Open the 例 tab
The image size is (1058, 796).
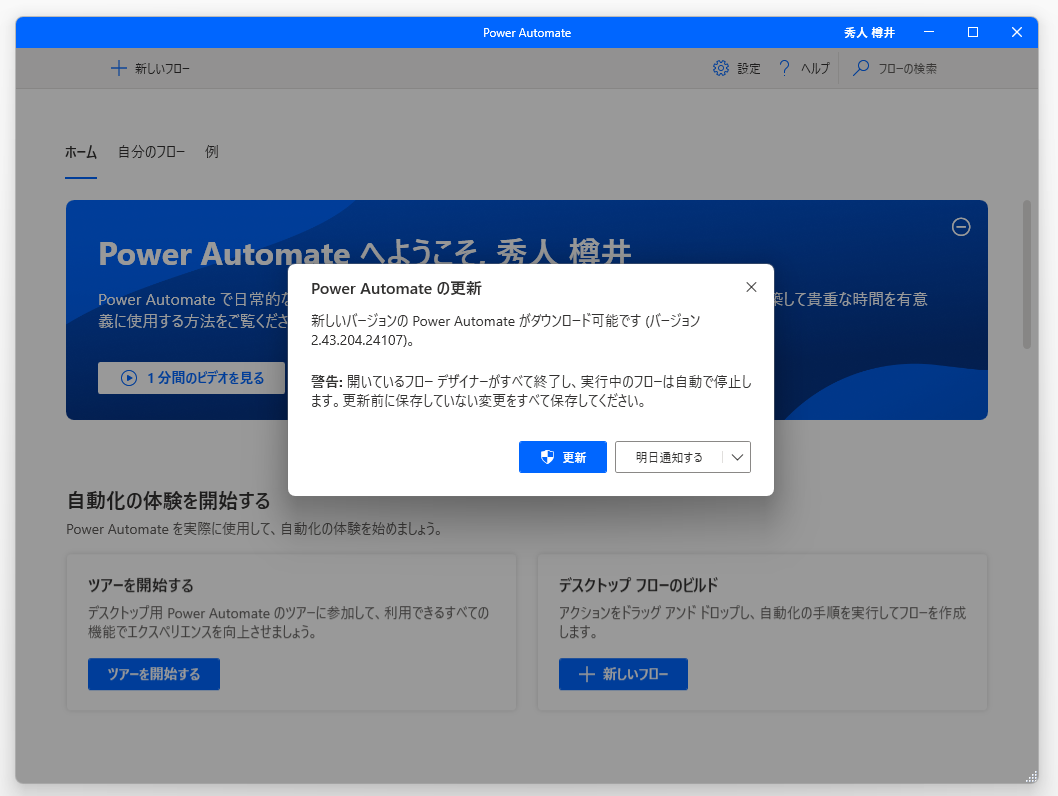click(211, 152)
